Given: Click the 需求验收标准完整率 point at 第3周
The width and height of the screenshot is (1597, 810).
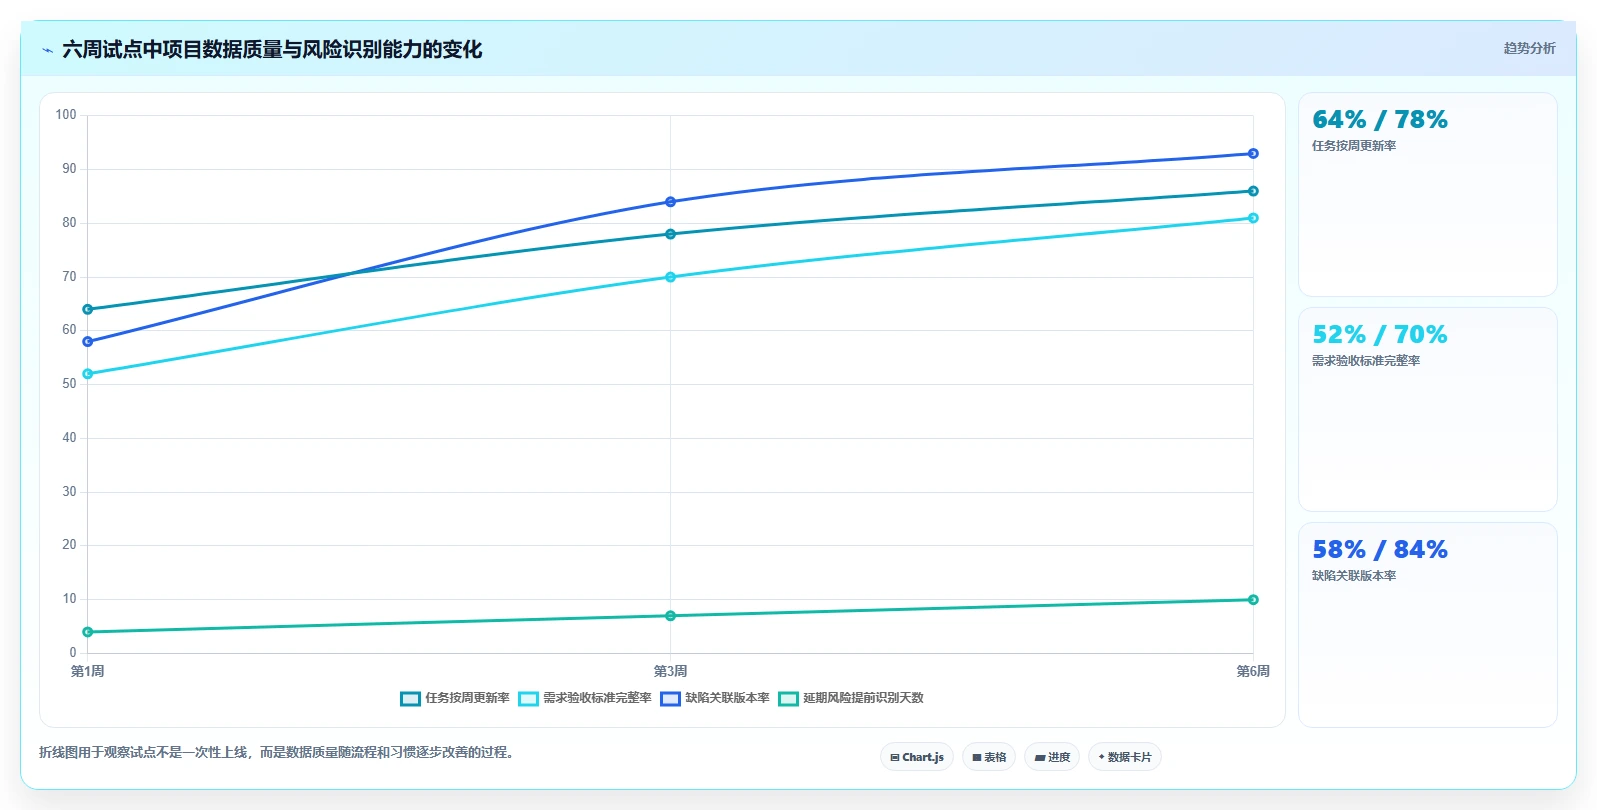Looking at the screenshot, I should [x=670, y=277].
